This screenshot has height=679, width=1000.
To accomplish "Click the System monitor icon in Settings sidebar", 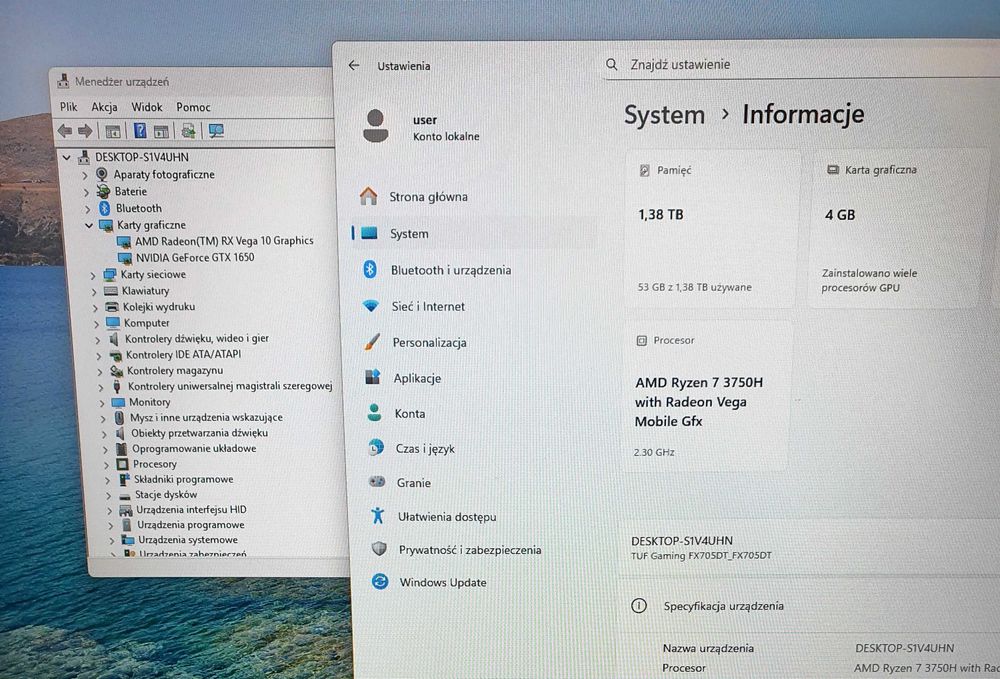I will (x=369, y=233).
